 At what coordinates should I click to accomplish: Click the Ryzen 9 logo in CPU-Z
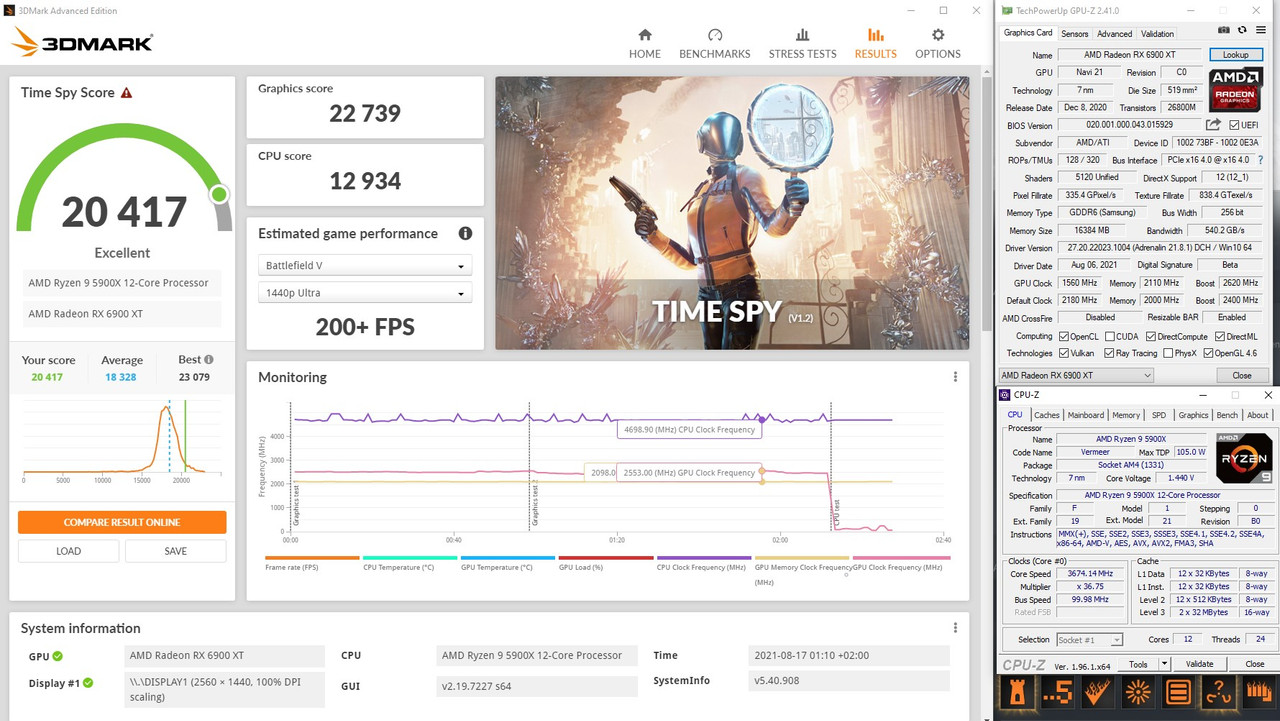[x=1244, y=458]
